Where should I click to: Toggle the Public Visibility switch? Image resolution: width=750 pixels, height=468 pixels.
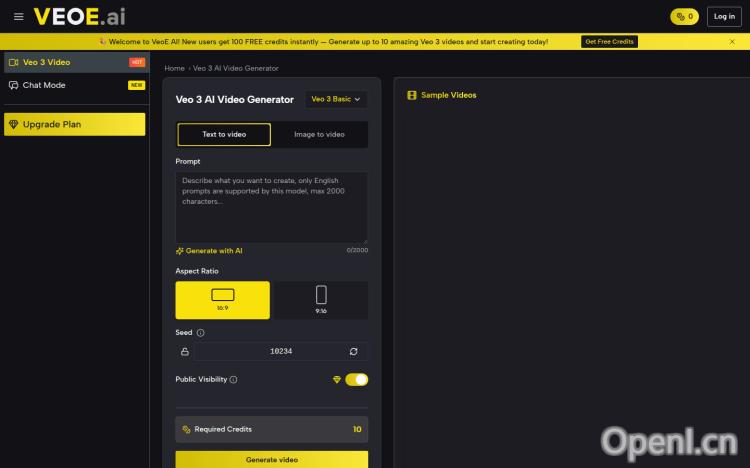[357, 379]
